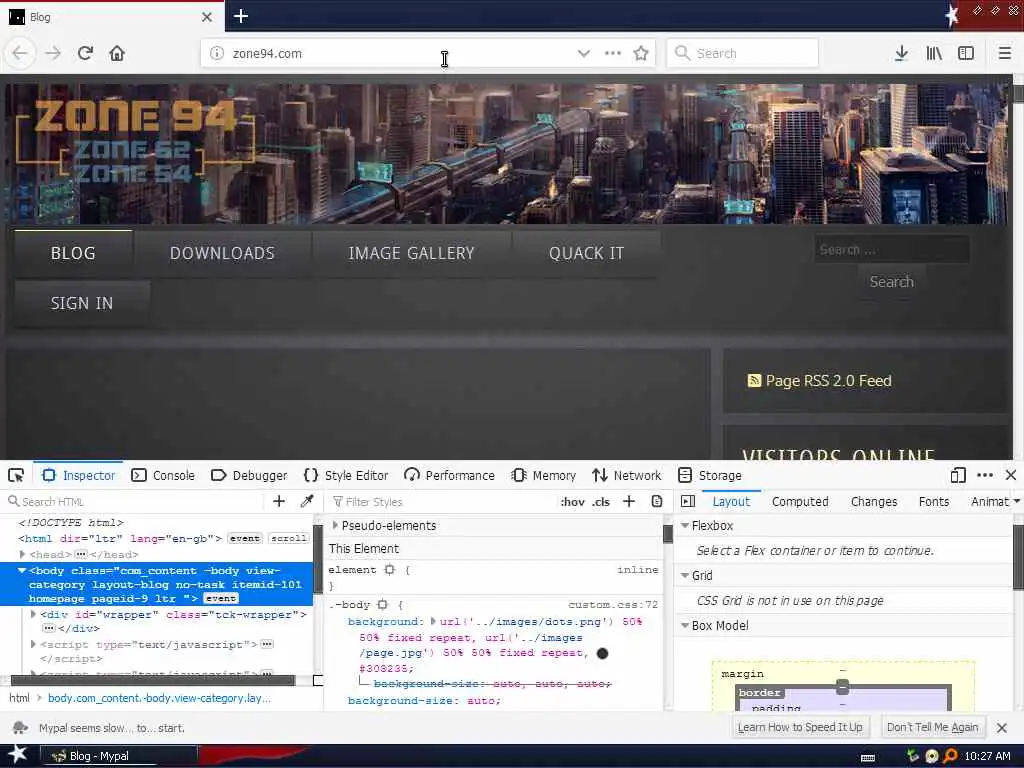Toggle the event badge on the html element
Screen dimensions: 1024x768
coord(245,538)
